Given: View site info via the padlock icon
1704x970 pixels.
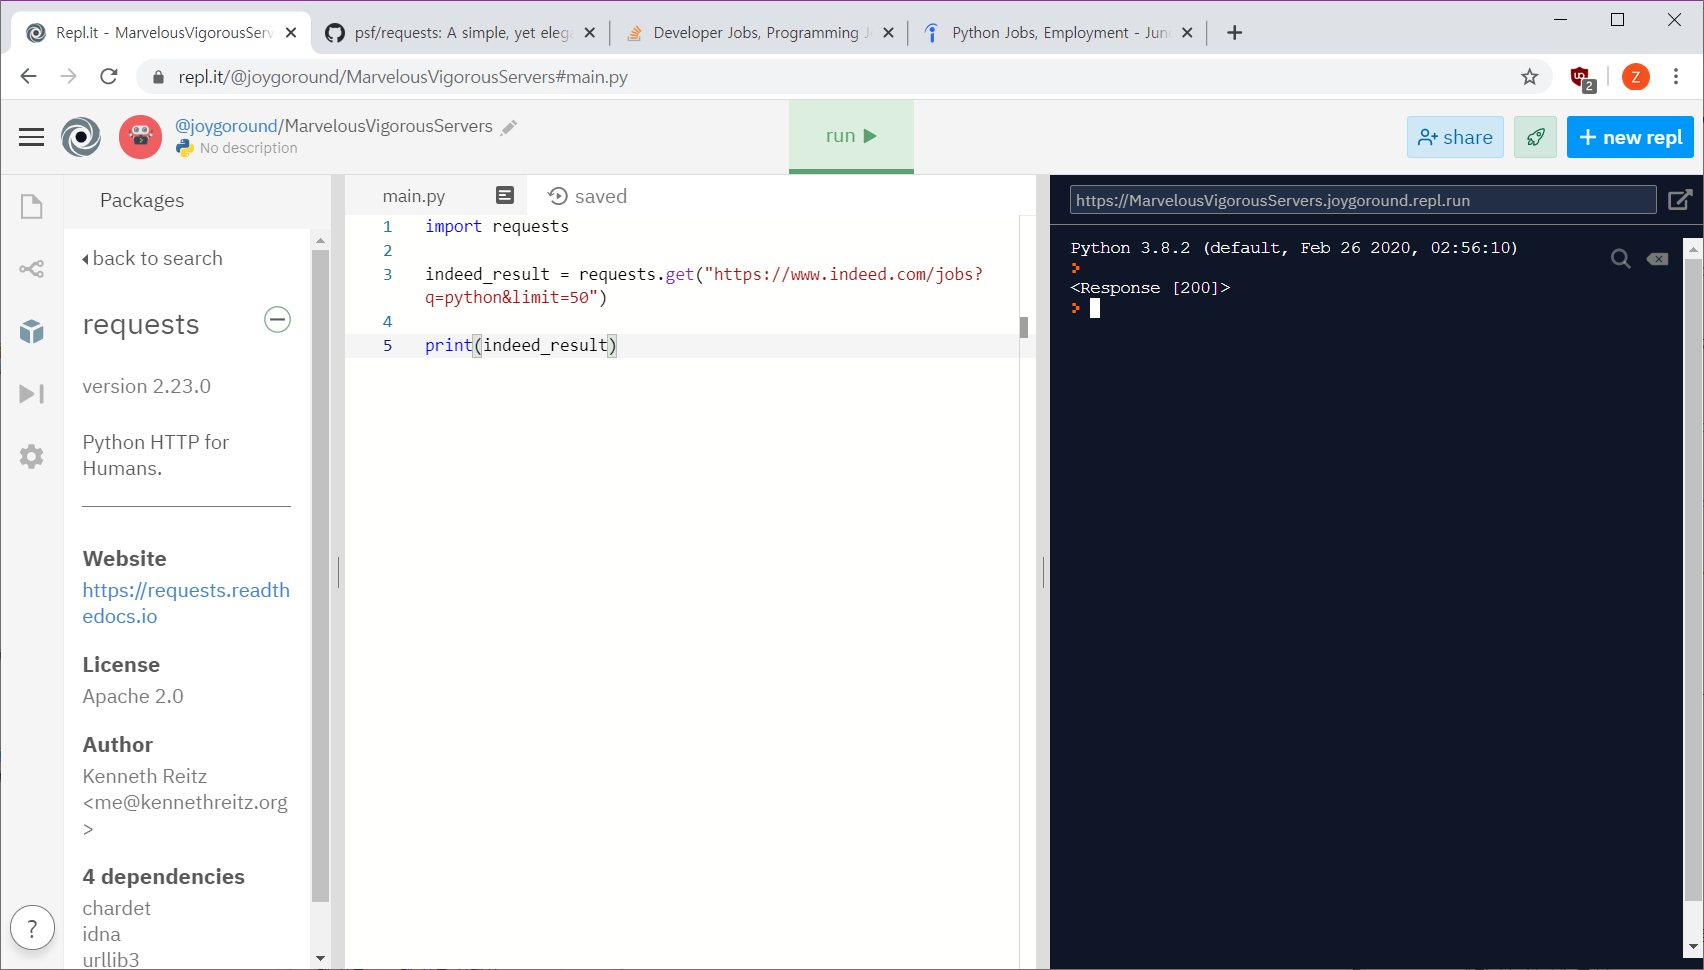Looking at the screenshot, I should click(x=157, y=77).
